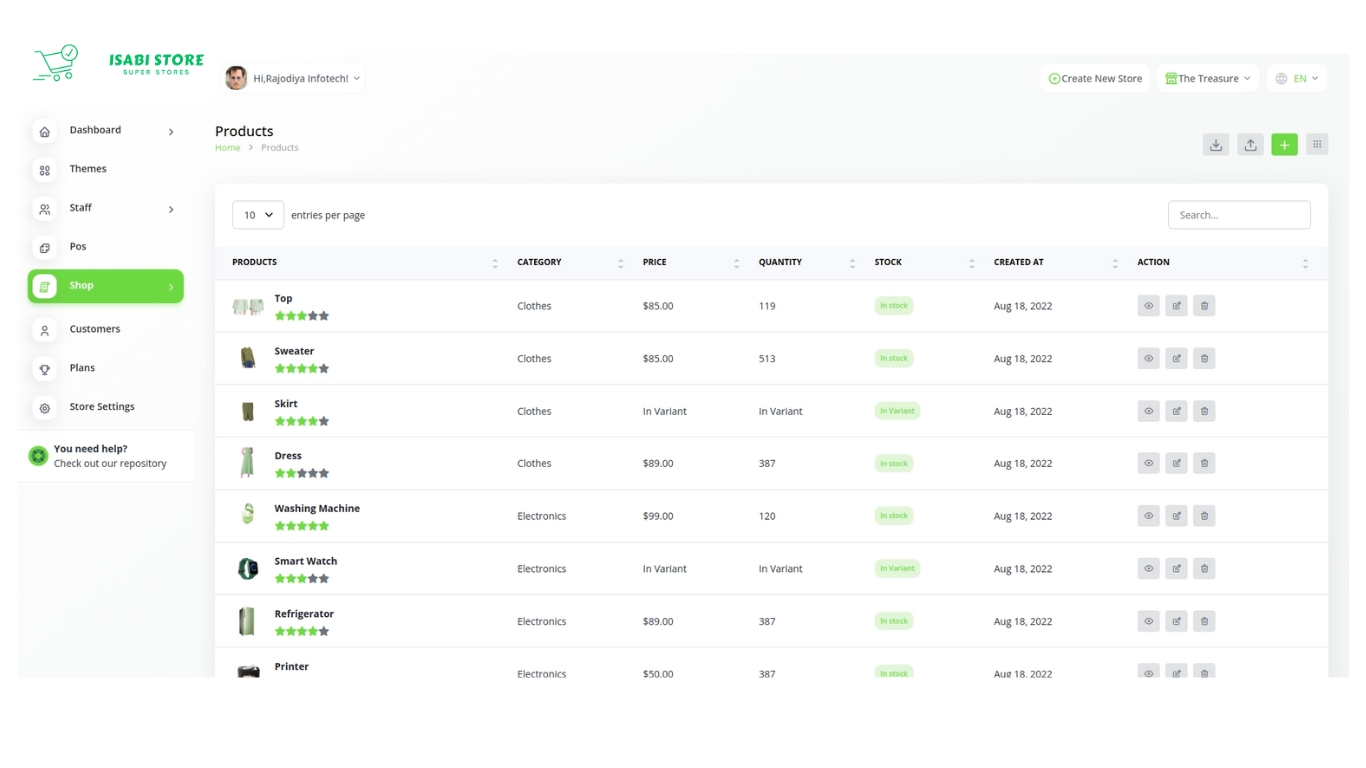Click Create New Store button
The width and height of the screenshot is (1366, 768).
pos(1095,78)
